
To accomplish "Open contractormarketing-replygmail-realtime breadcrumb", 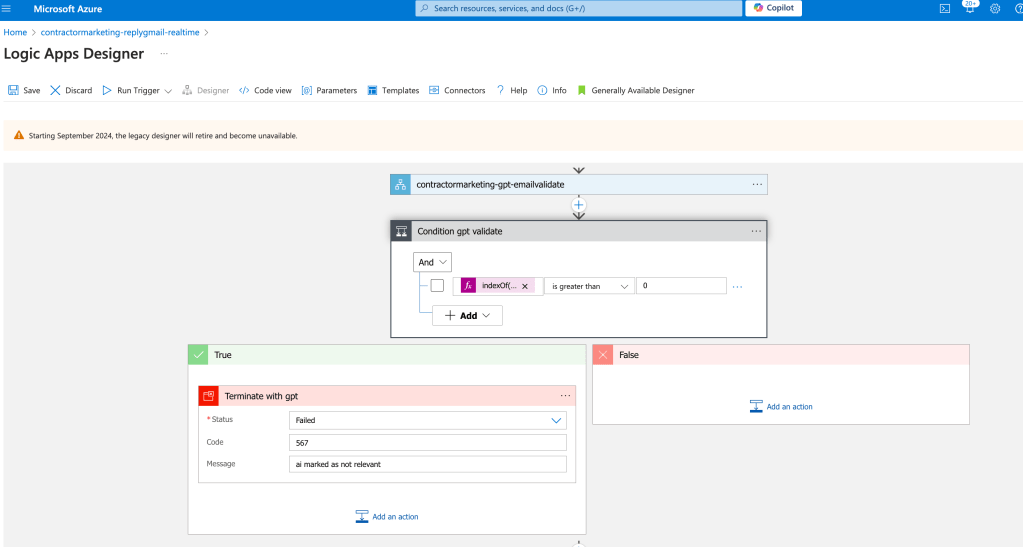I will (120, 32).
